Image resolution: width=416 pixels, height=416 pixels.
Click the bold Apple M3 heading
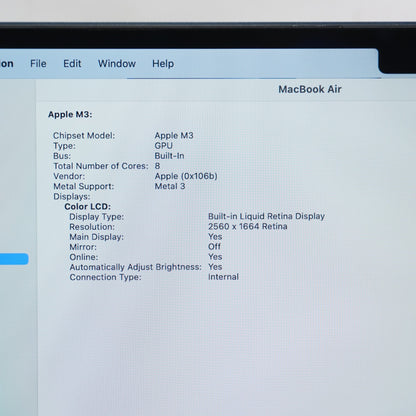pos(70,114)
